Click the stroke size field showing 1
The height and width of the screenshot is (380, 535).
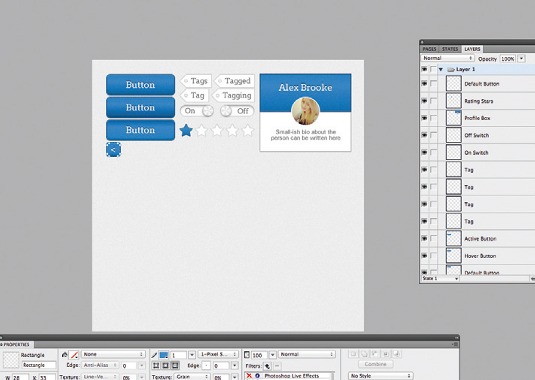click(178, 355)
